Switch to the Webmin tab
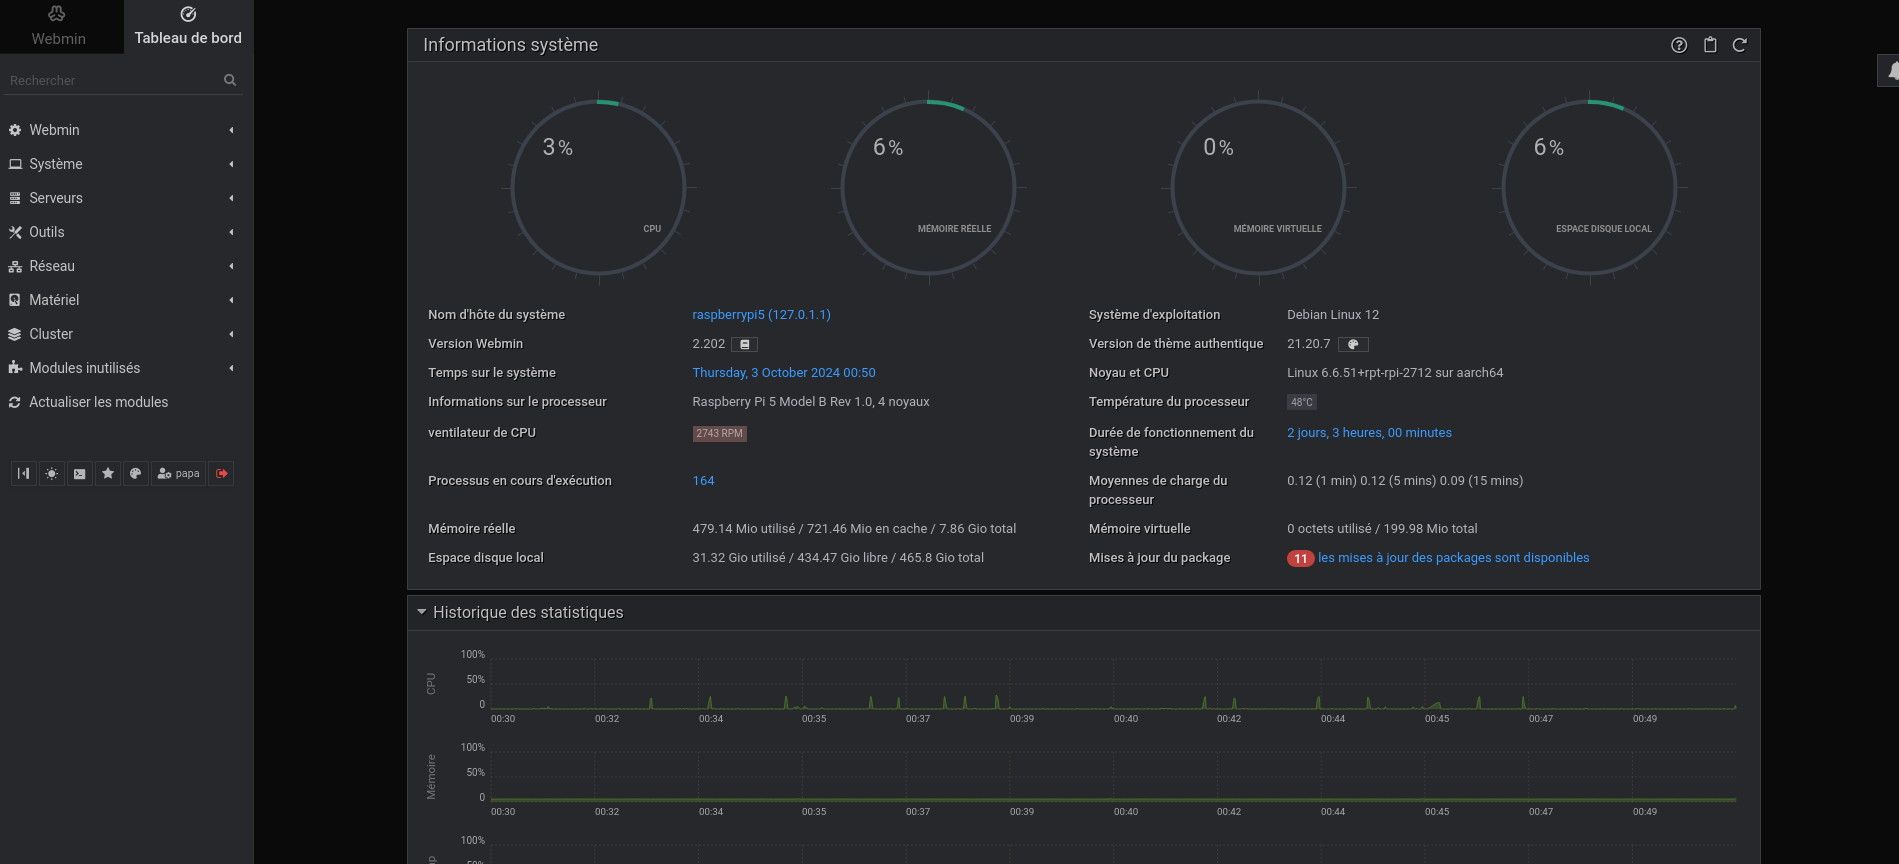 (x=58, y=27)
